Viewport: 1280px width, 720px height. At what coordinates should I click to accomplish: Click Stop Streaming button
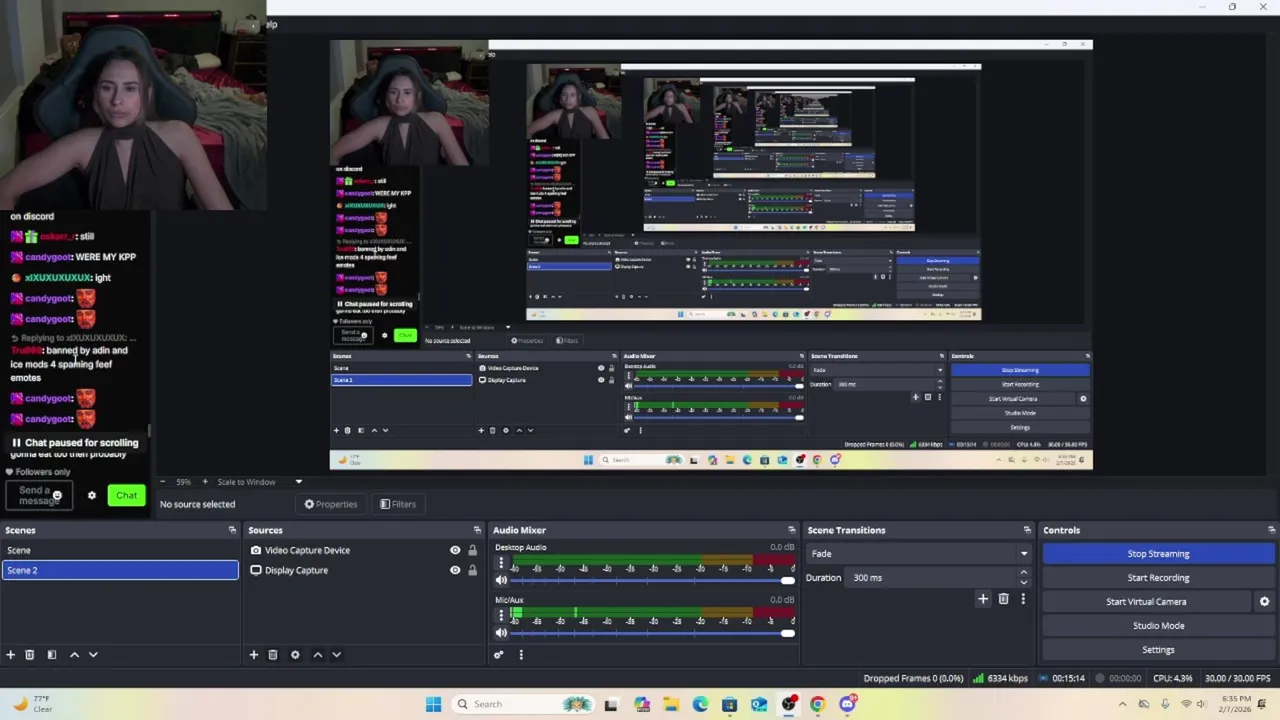coord(1158,554)
